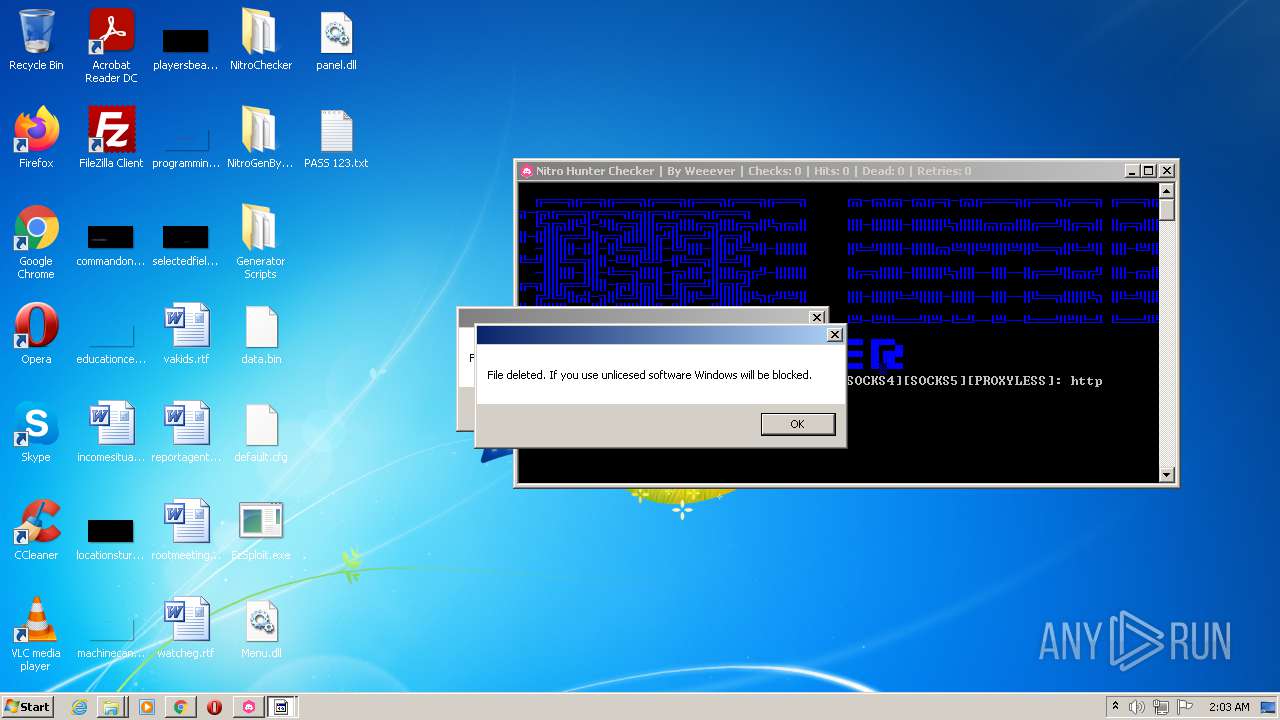
Task: Select the Google Chrome desktop shortcut
Action: 36,242
